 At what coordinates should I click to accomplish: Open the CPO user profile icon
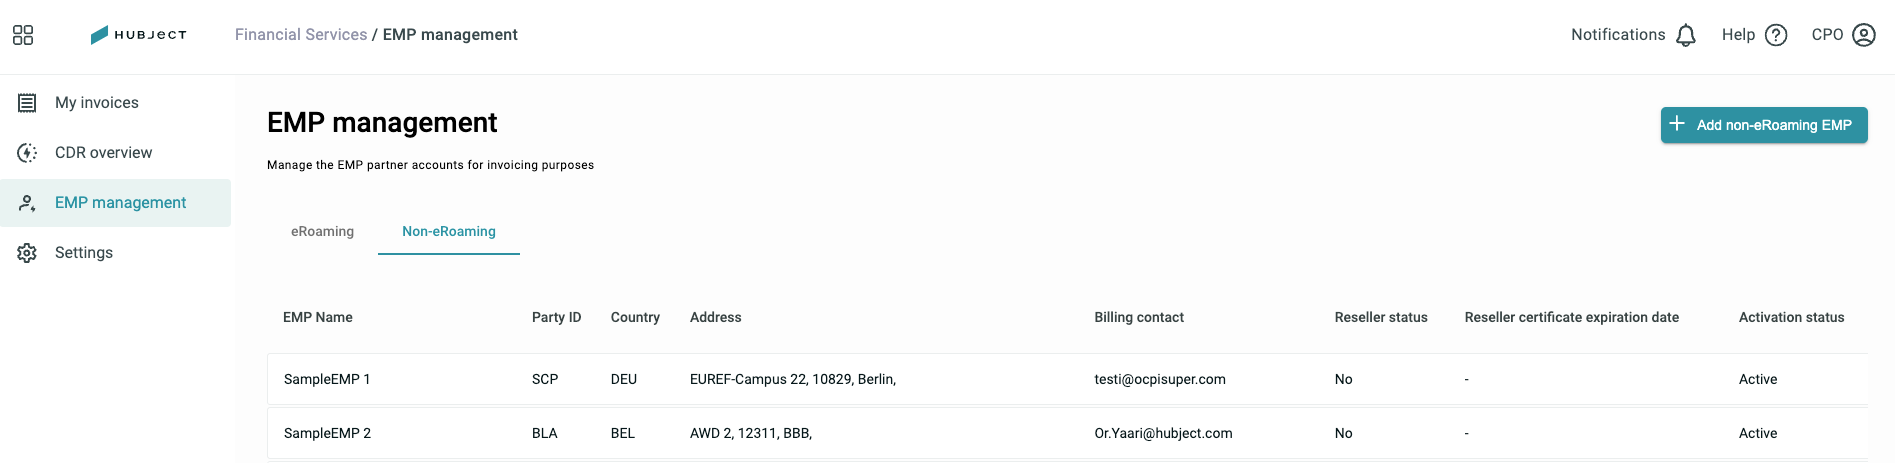(1864, 35)
